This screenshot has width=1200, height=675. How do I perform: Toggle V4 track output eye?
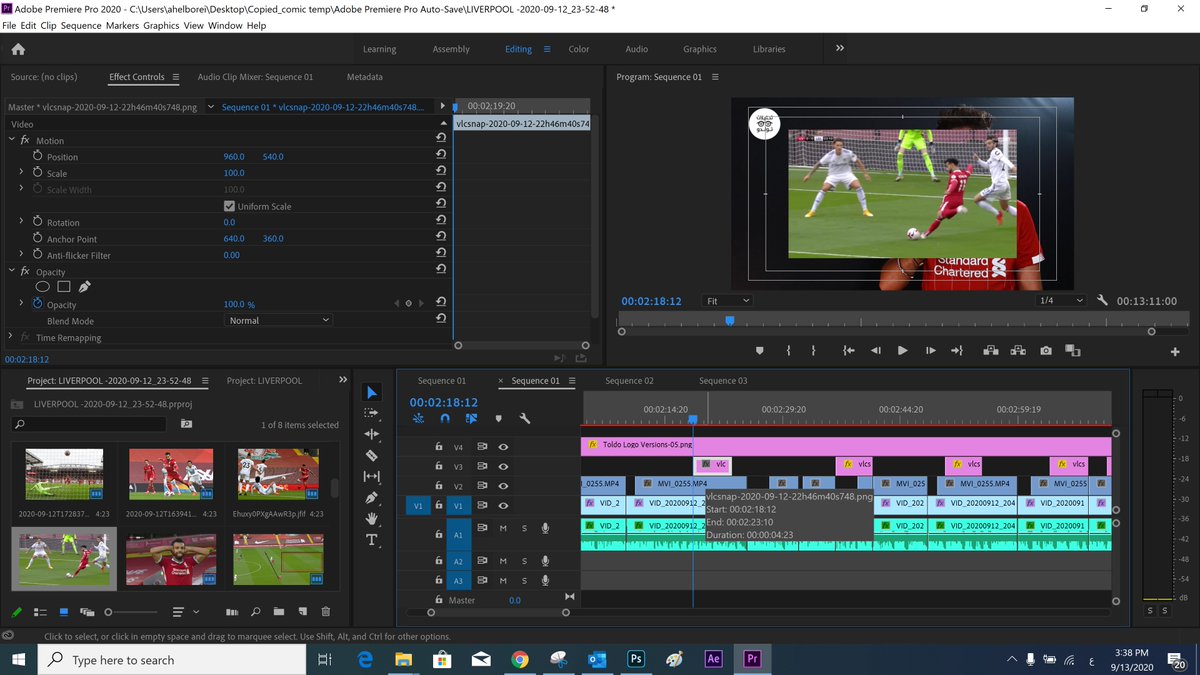coord(504,447)
